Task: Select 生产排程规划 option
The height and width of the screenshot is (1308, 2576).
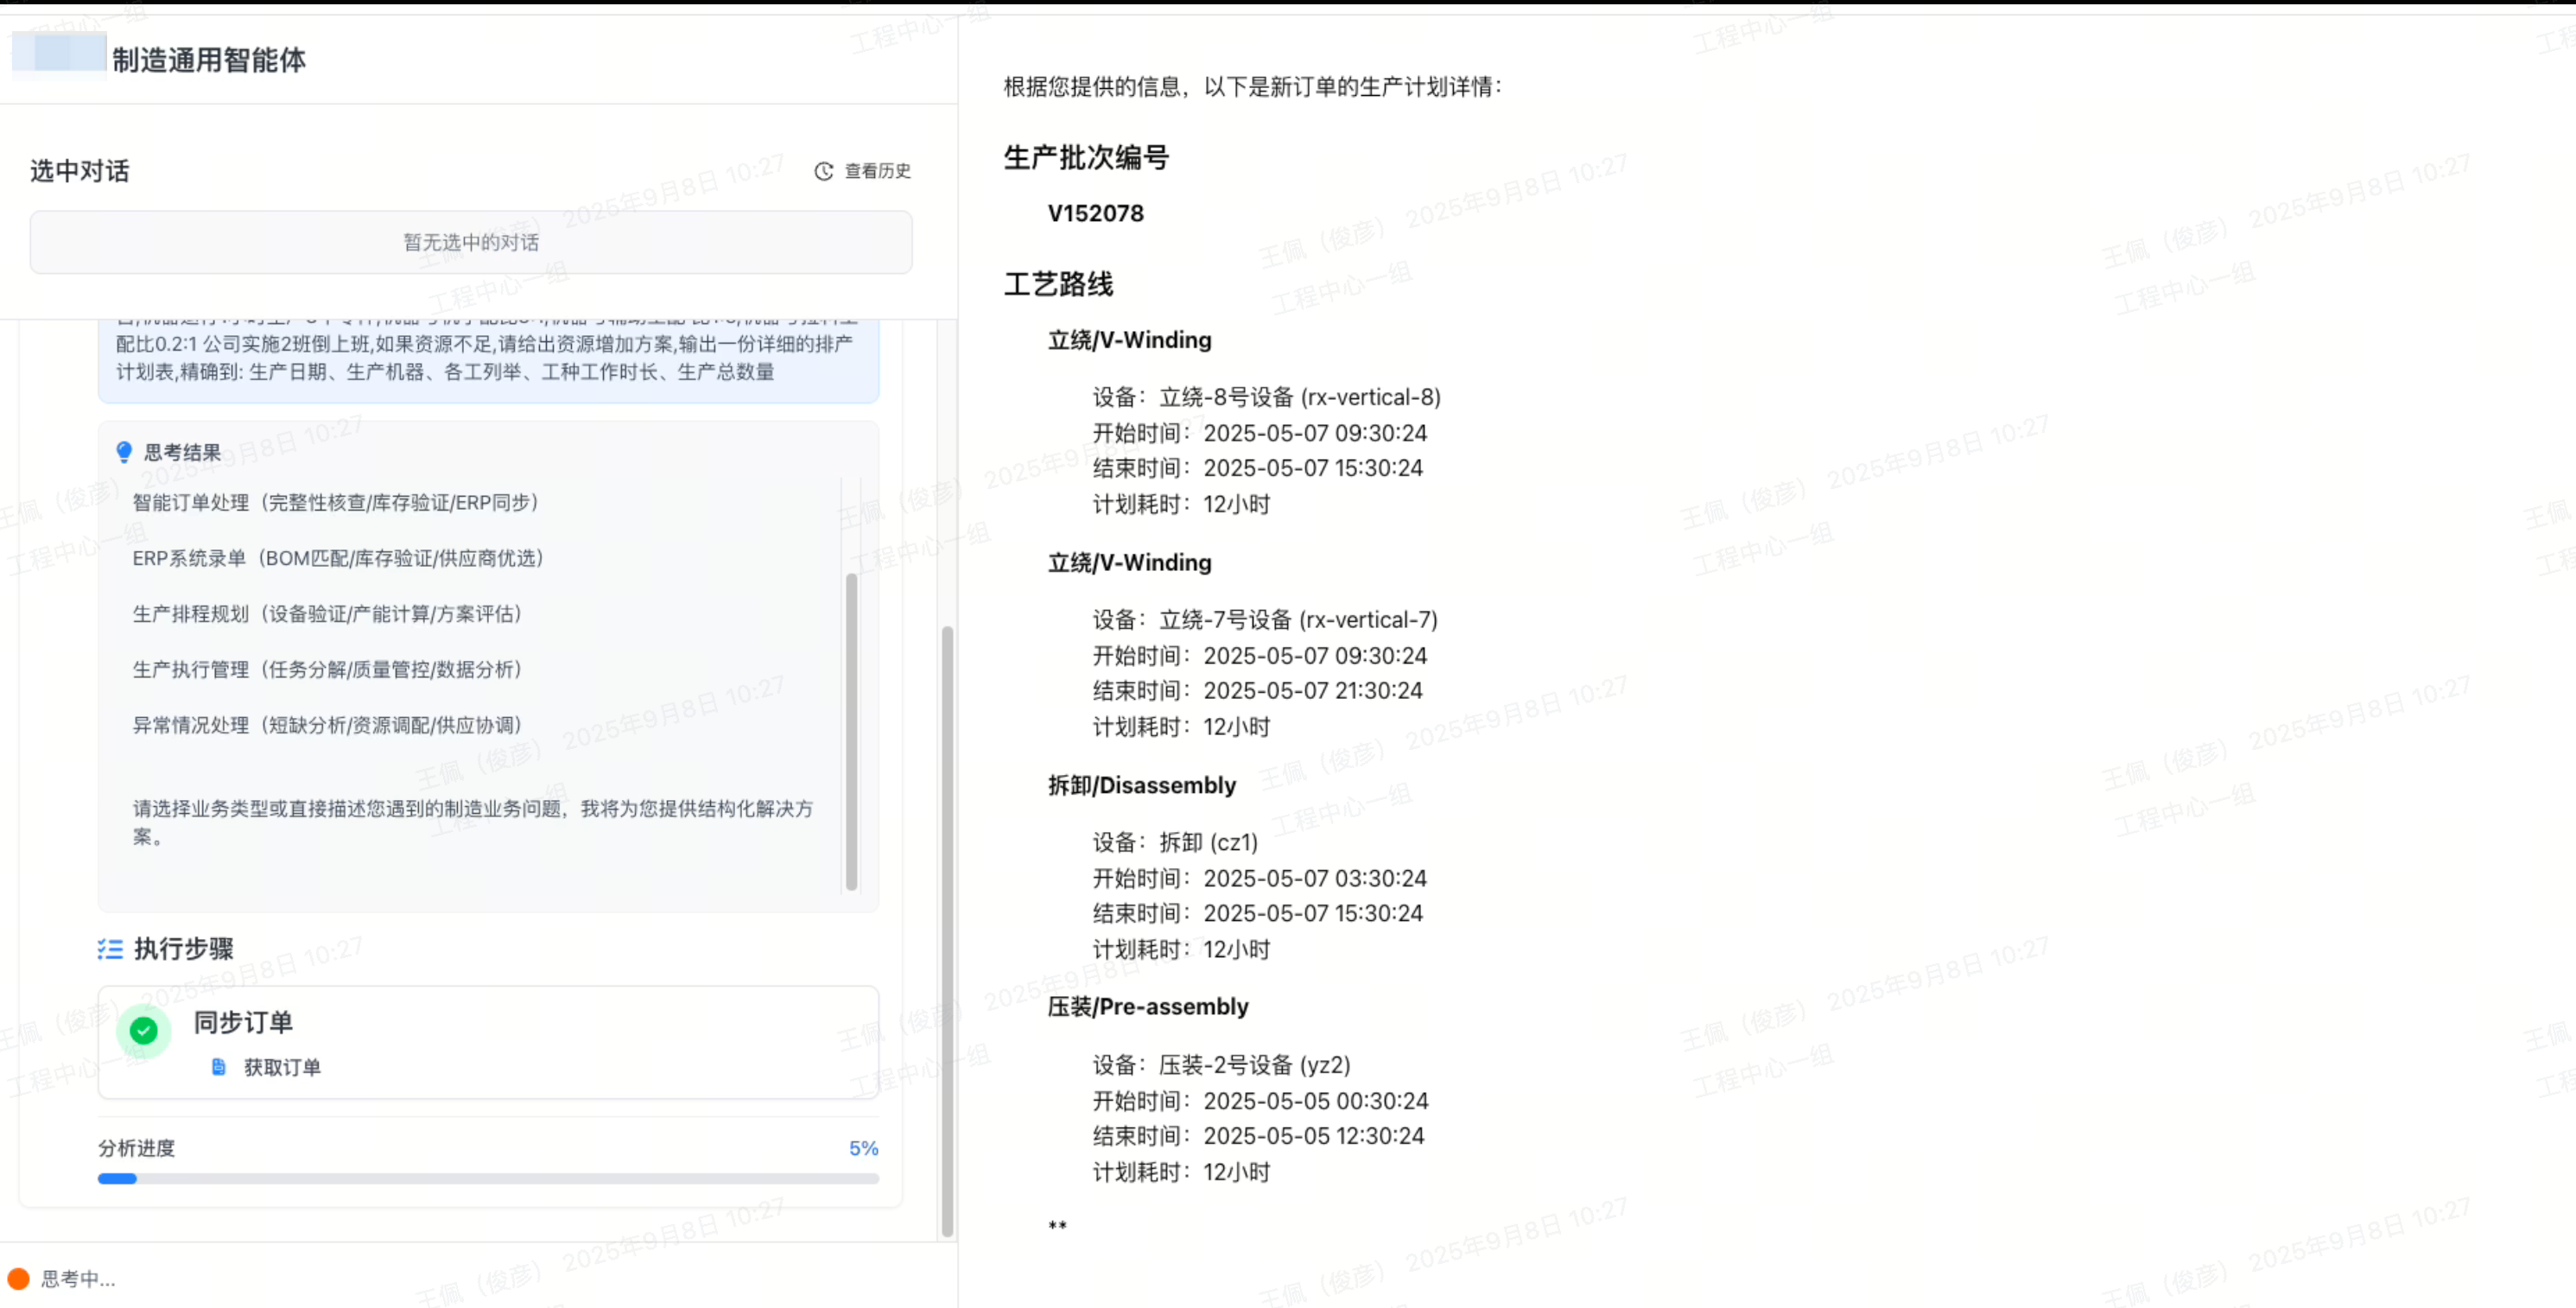Action: [x=327, y=613]
